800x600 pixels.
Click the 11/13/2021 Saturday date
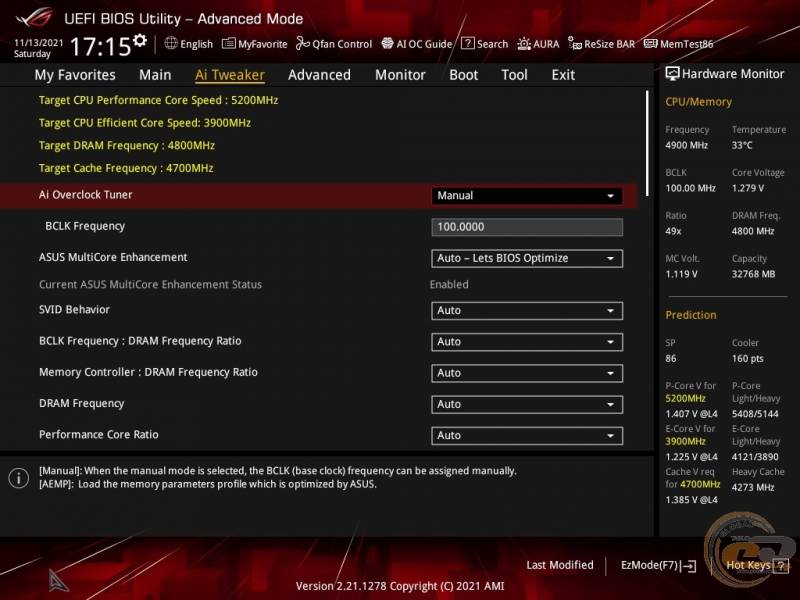38,48
